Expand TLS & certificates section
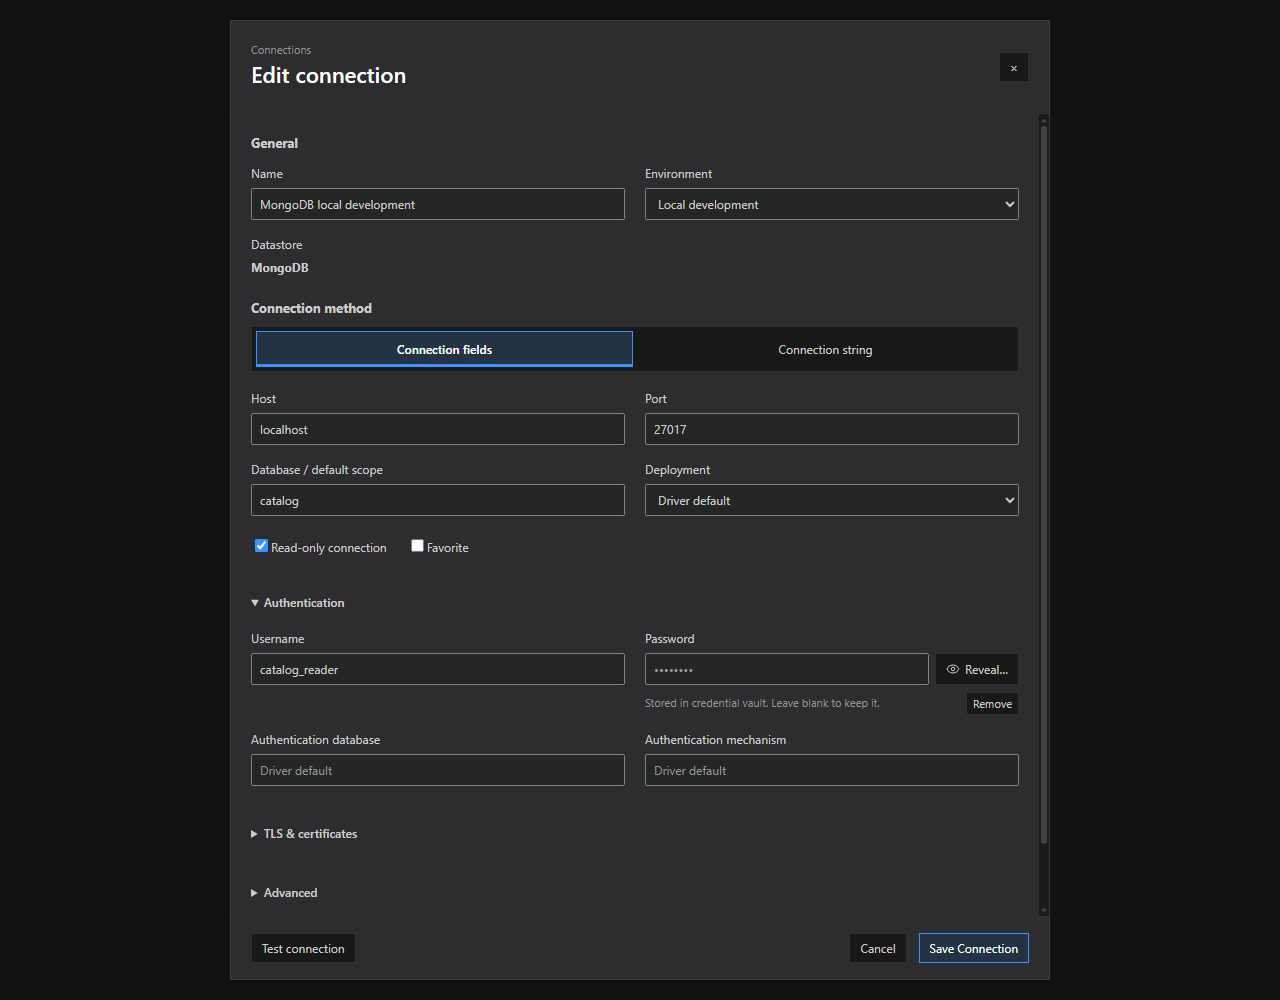The width and height of the screenshot is (1280, 1000). 304,834
